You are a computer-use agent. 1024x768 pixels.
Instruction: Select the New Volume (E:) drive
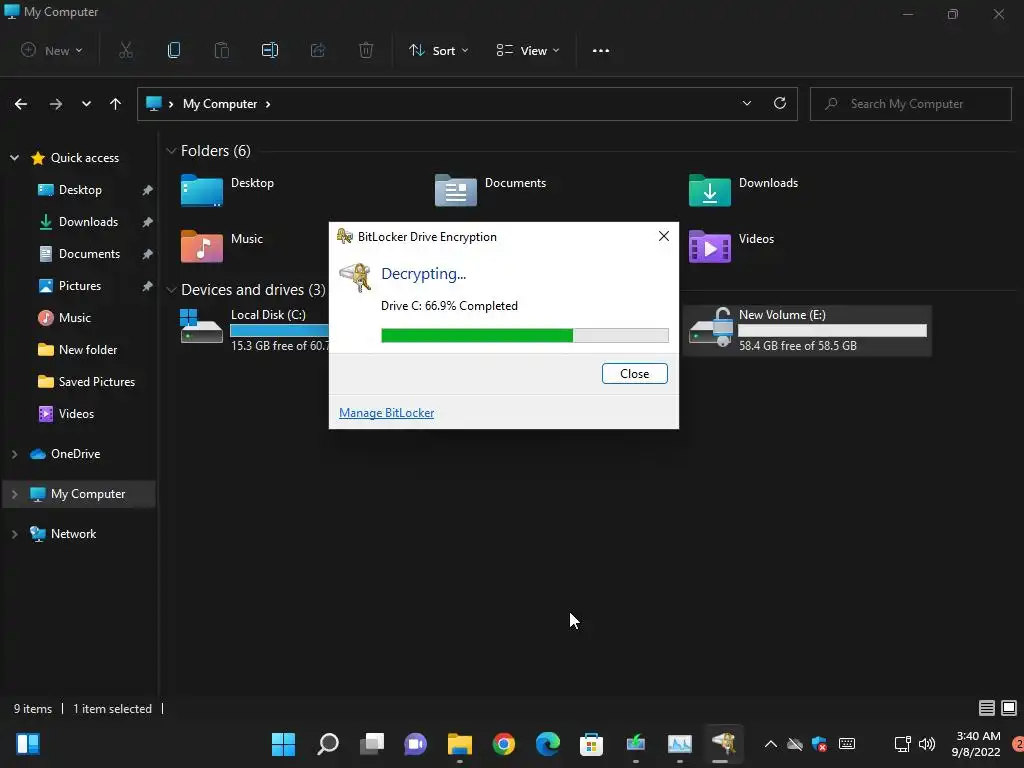click(808, 330)
